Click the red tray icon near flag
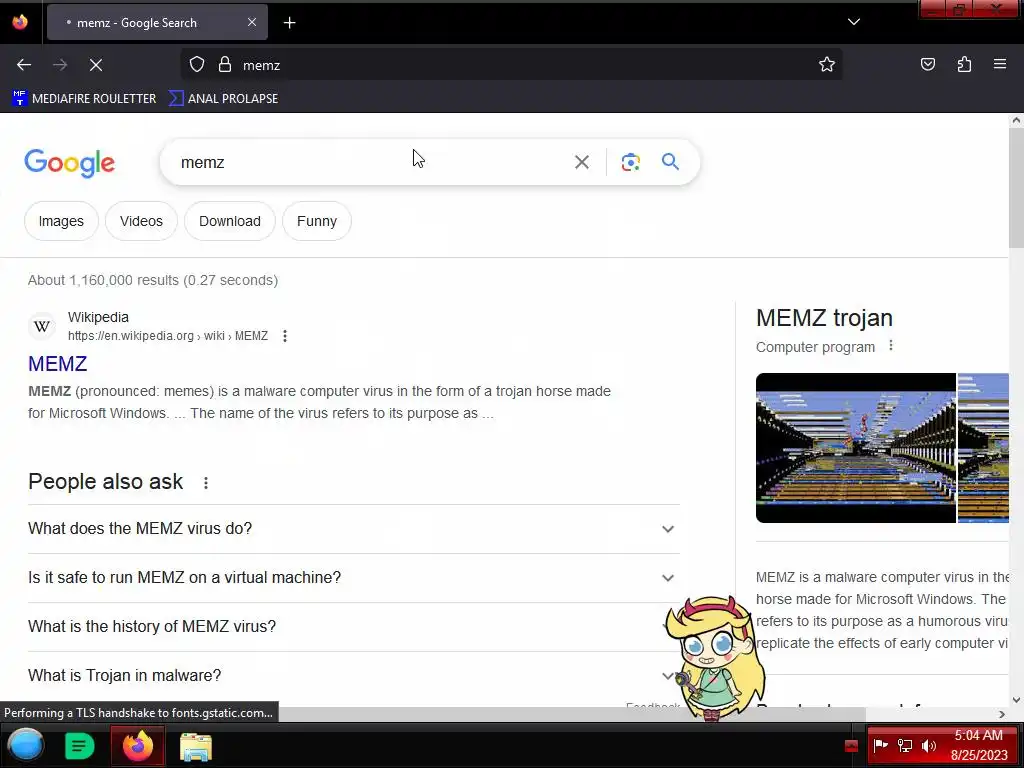Viewport: 1024px width, 768px height. [x=851, y=746]
